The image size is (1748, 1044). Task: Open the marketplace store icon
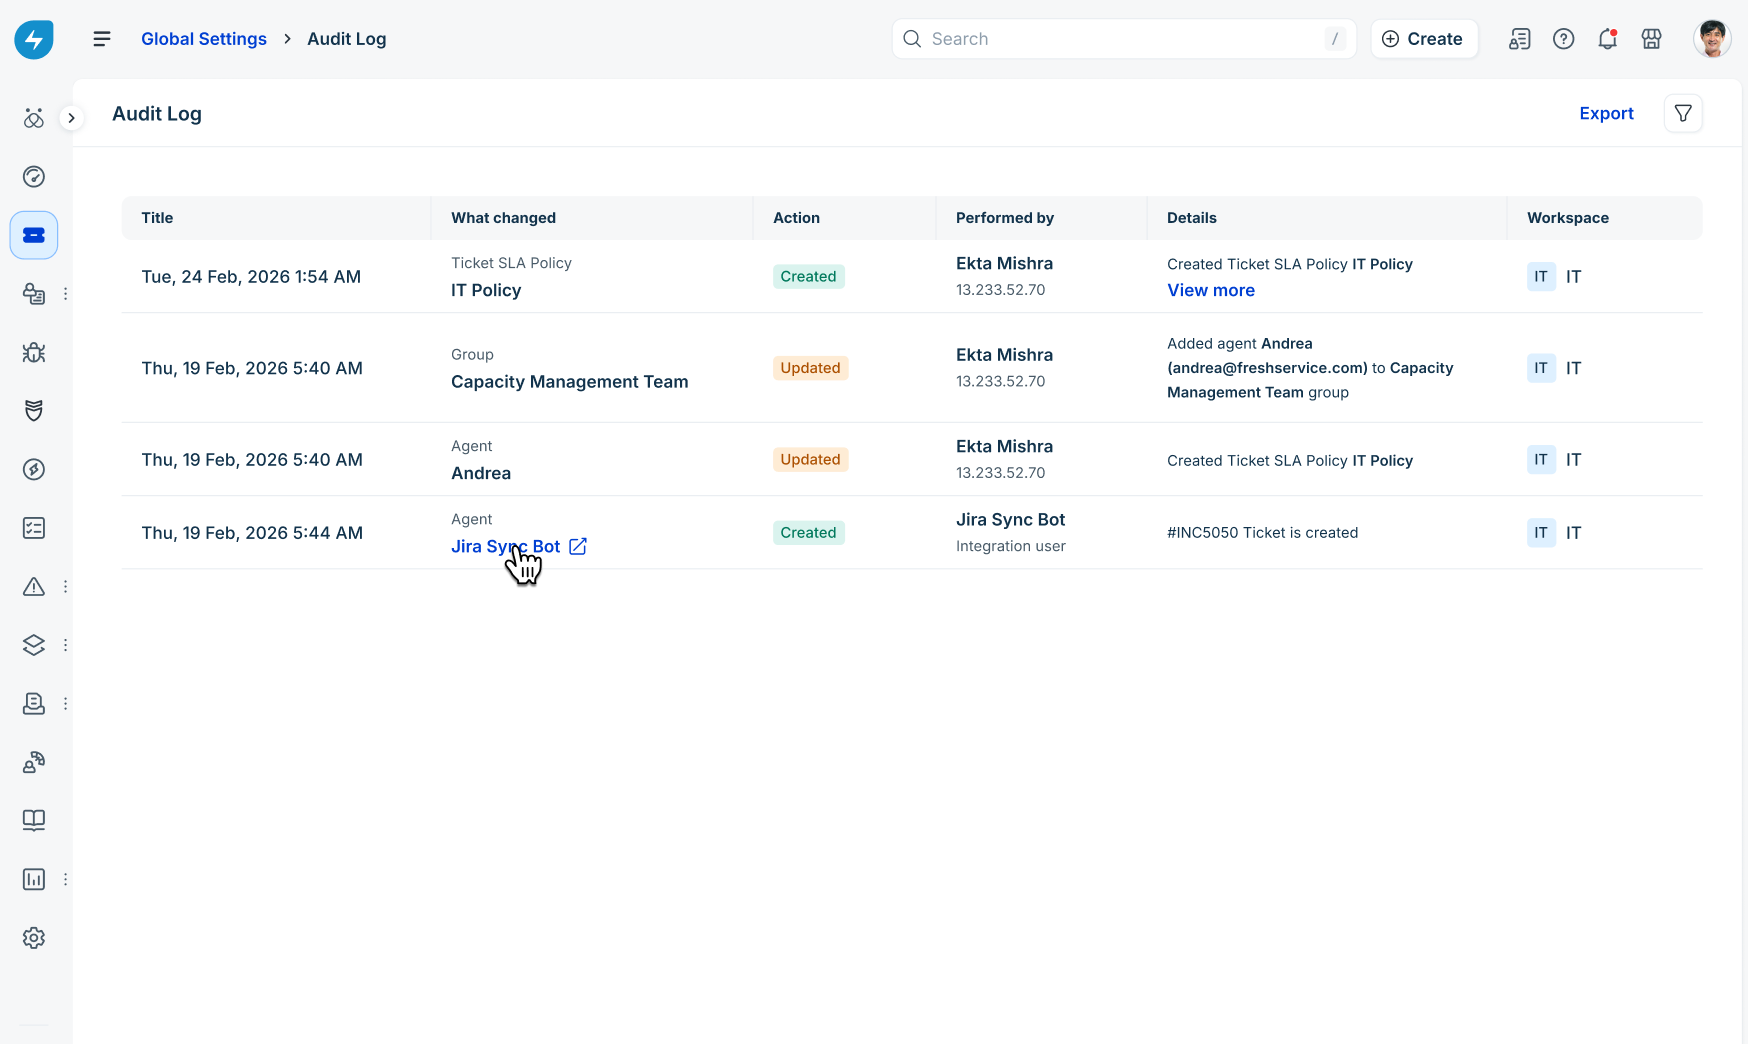1652,39
